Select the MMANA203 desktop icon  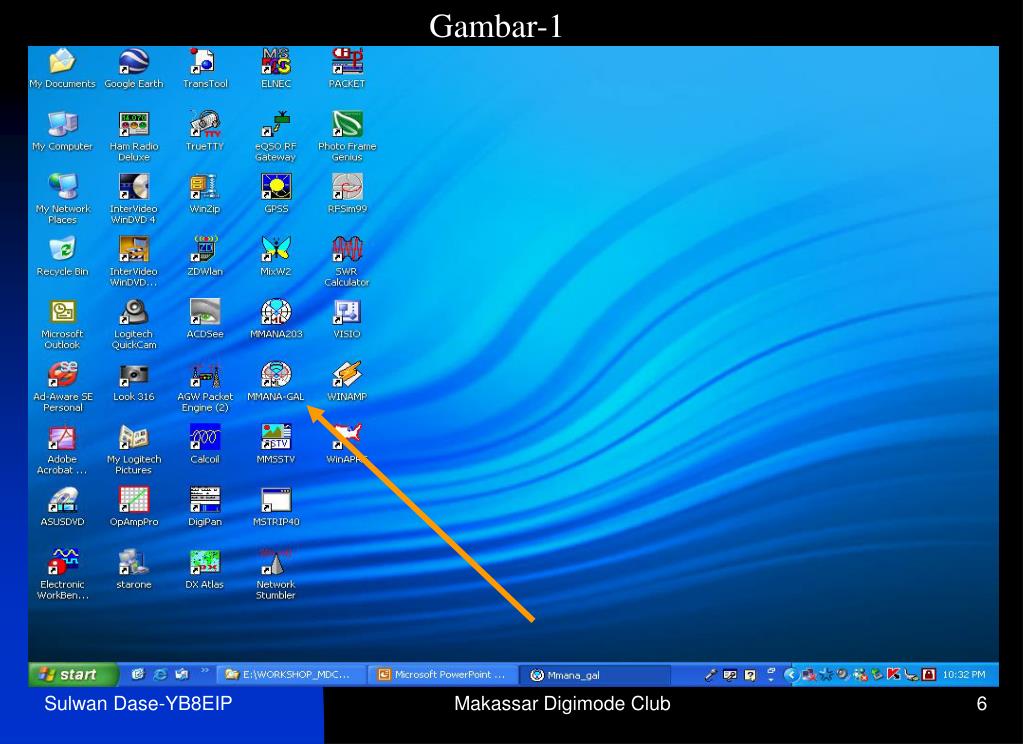pyautogui.click(x=276, y=319)
